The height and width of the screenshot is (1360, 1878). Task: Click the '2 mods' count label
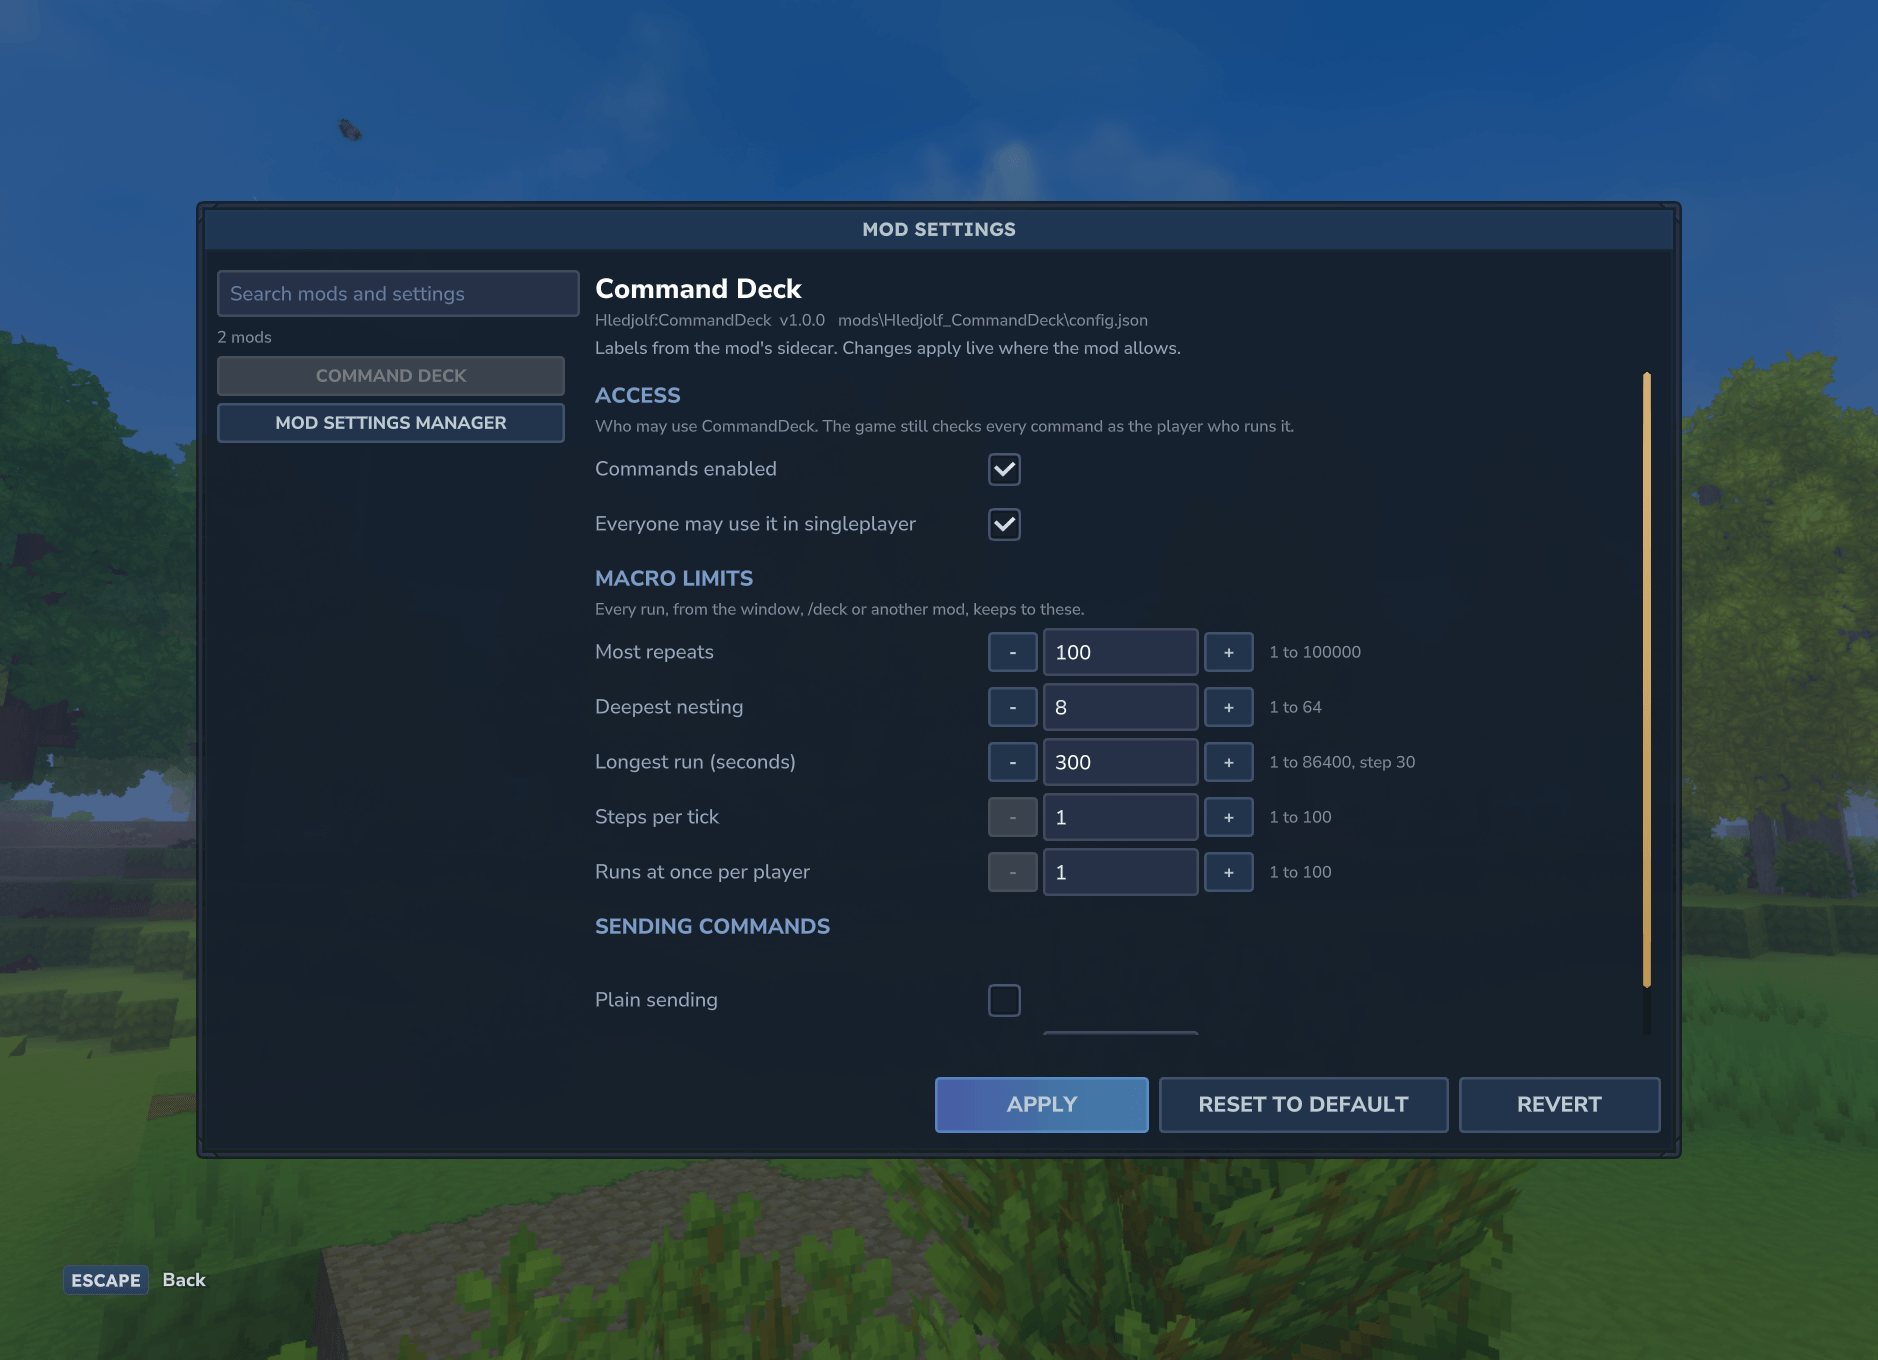(x=244, y=337)
